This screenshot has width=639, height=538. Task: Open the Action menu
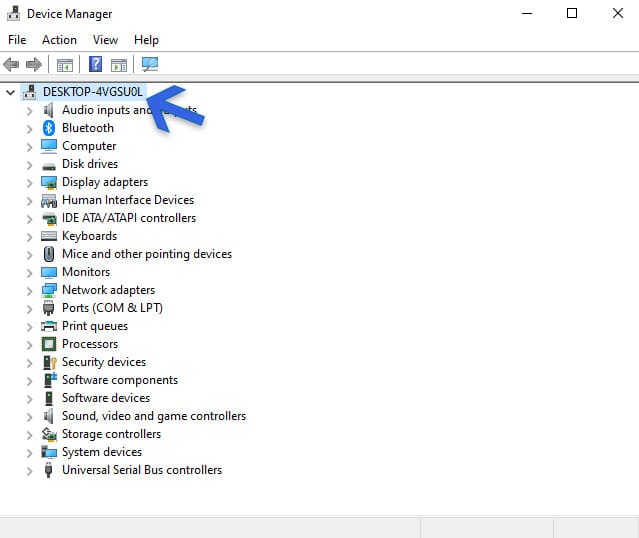59,40
